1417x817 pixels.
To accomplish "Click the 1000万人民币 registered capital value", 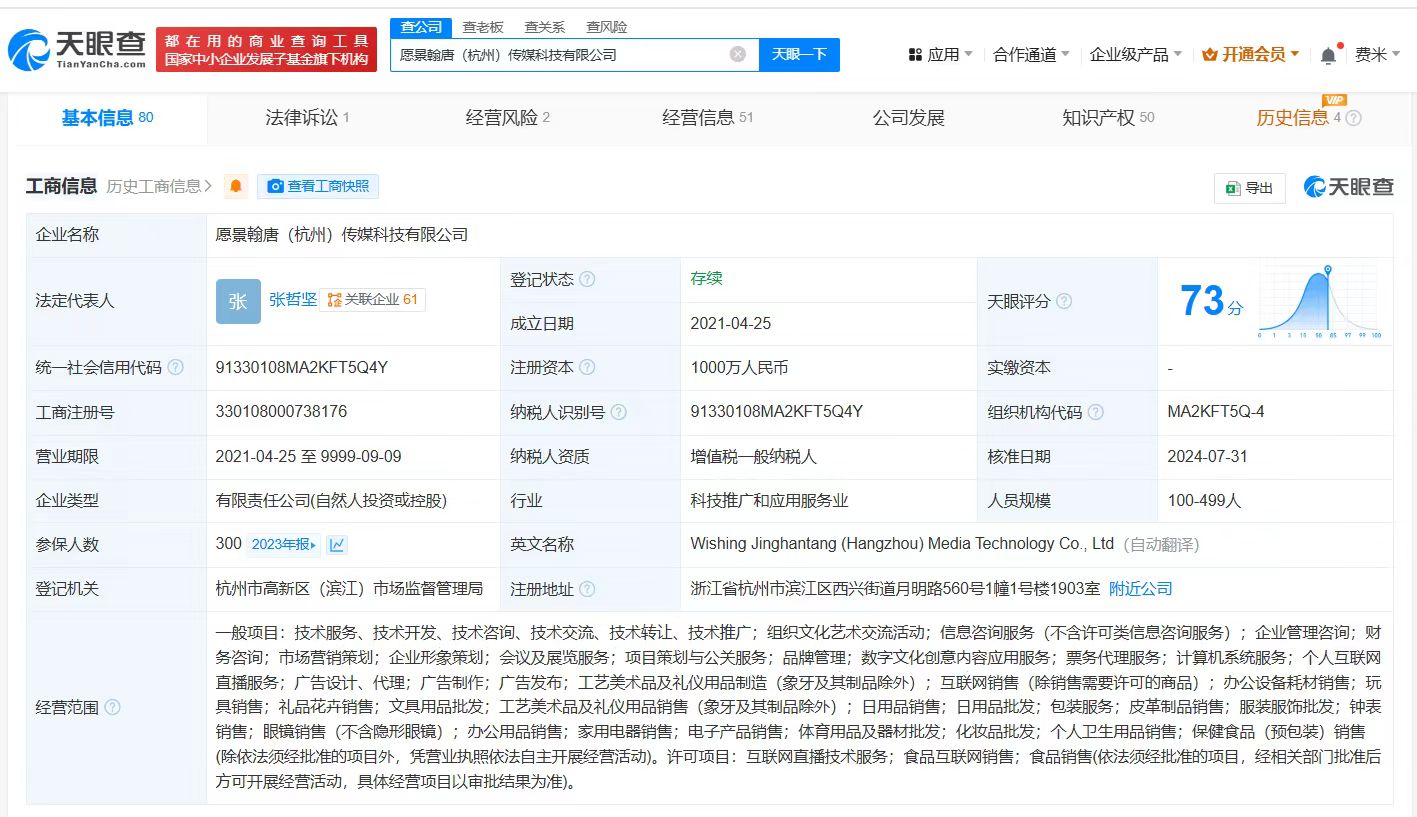I will 739,367.
